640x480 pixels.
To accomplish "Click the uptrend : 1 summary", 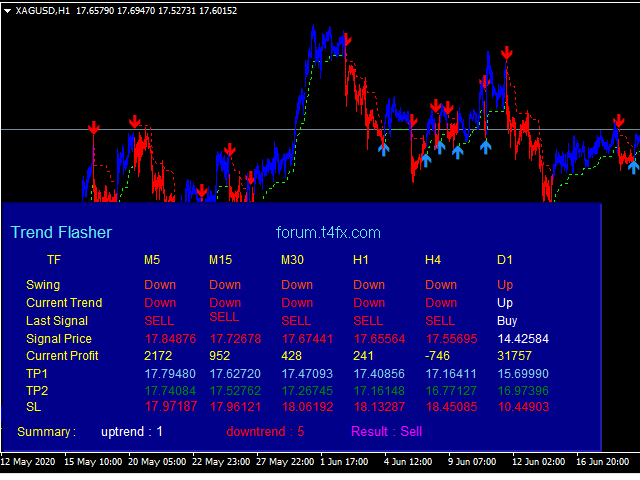I will point(132,432).
